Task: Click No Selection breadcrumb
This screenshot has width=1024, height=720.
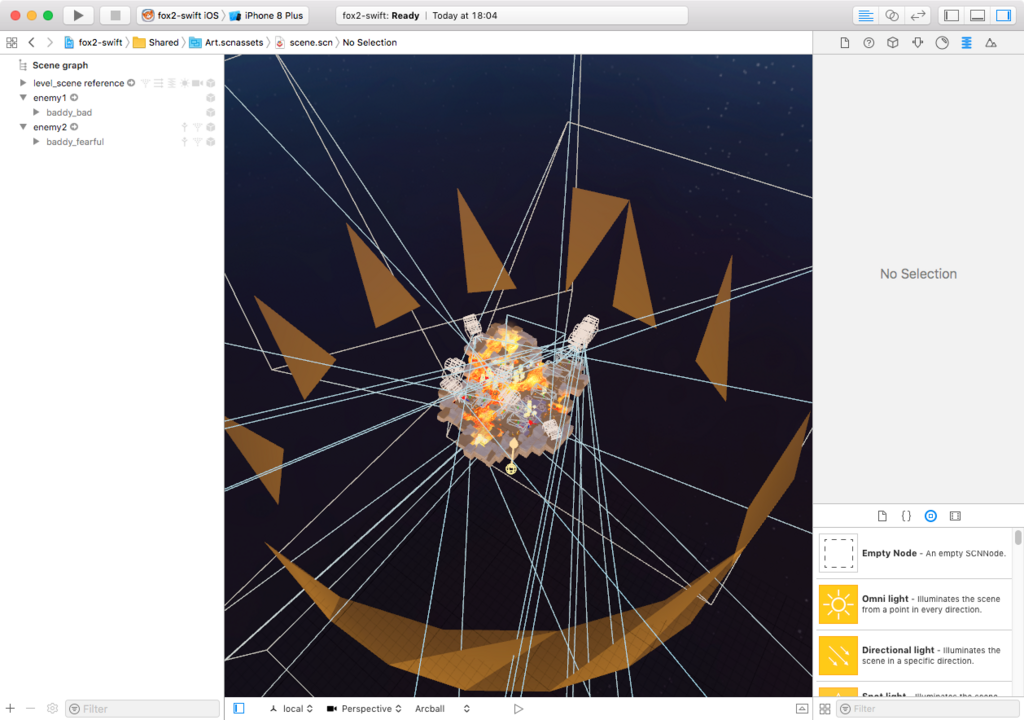Action: tap(370, 42)
